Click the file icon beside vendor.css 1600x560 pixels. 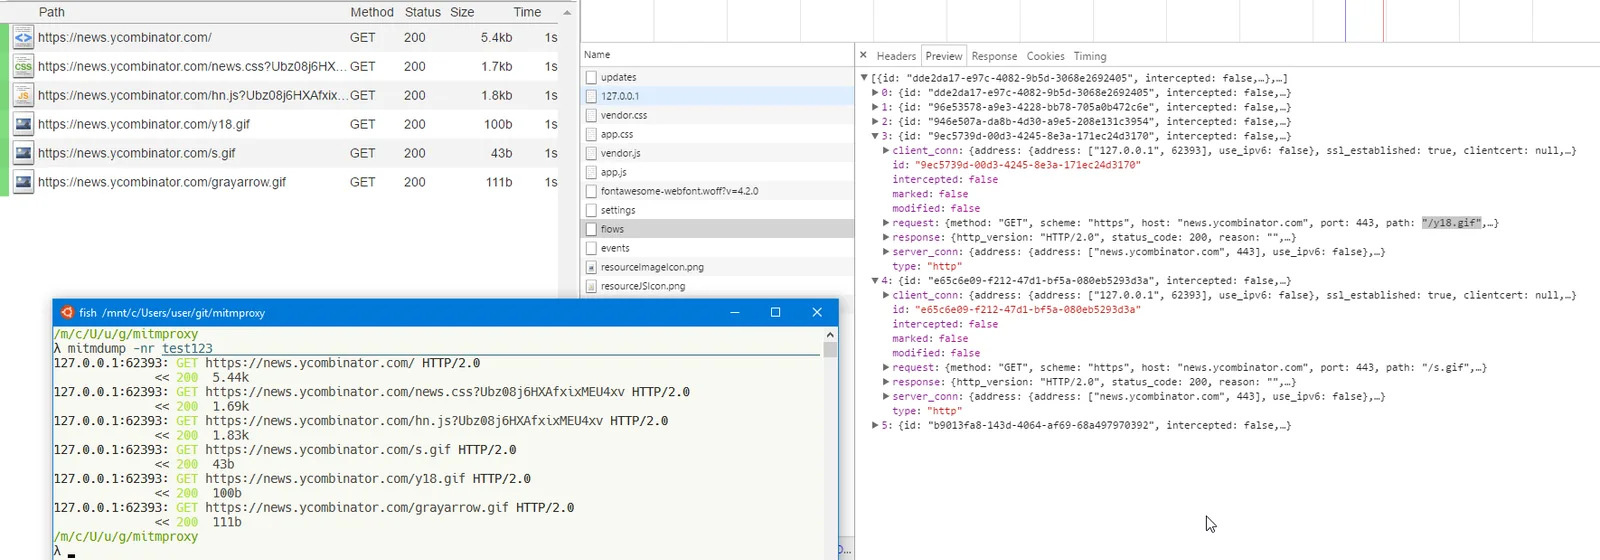point(591,115)
